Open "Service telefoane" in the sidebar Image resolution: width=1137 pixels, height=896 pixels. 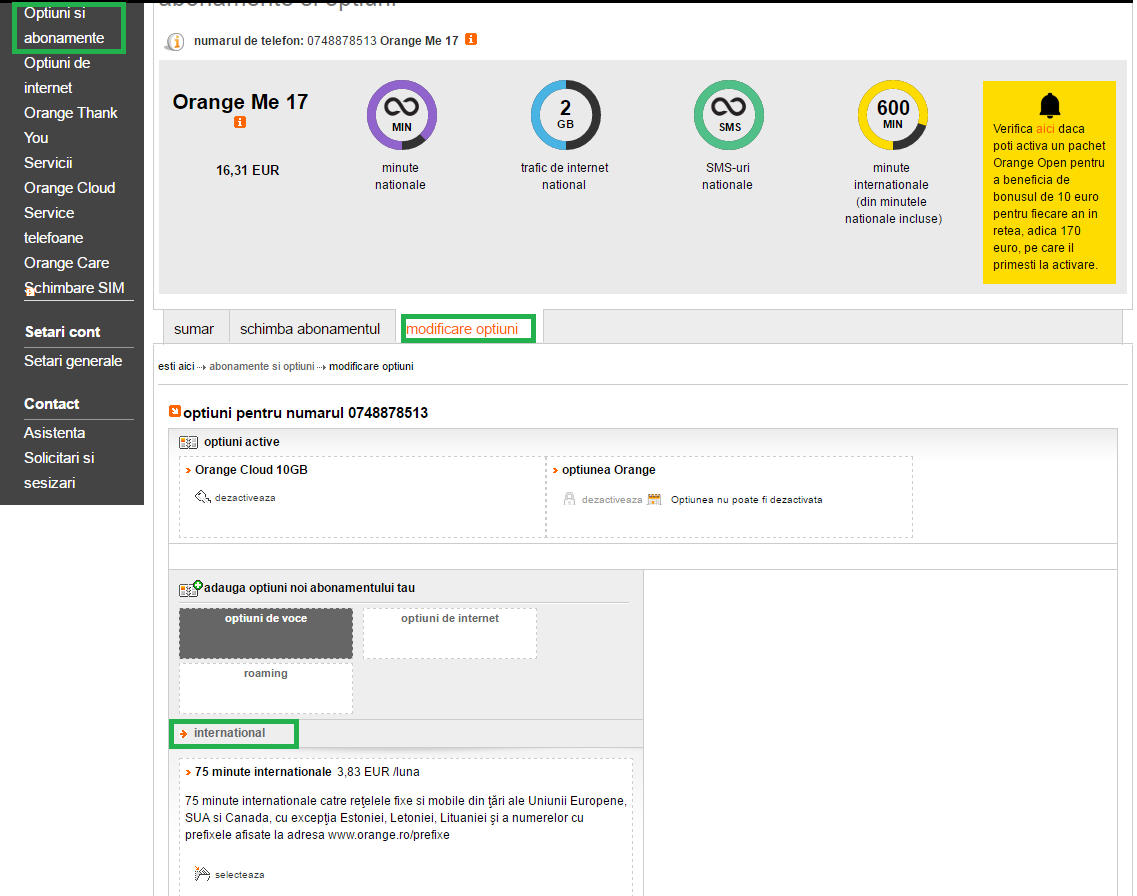(x=53, y=225)
